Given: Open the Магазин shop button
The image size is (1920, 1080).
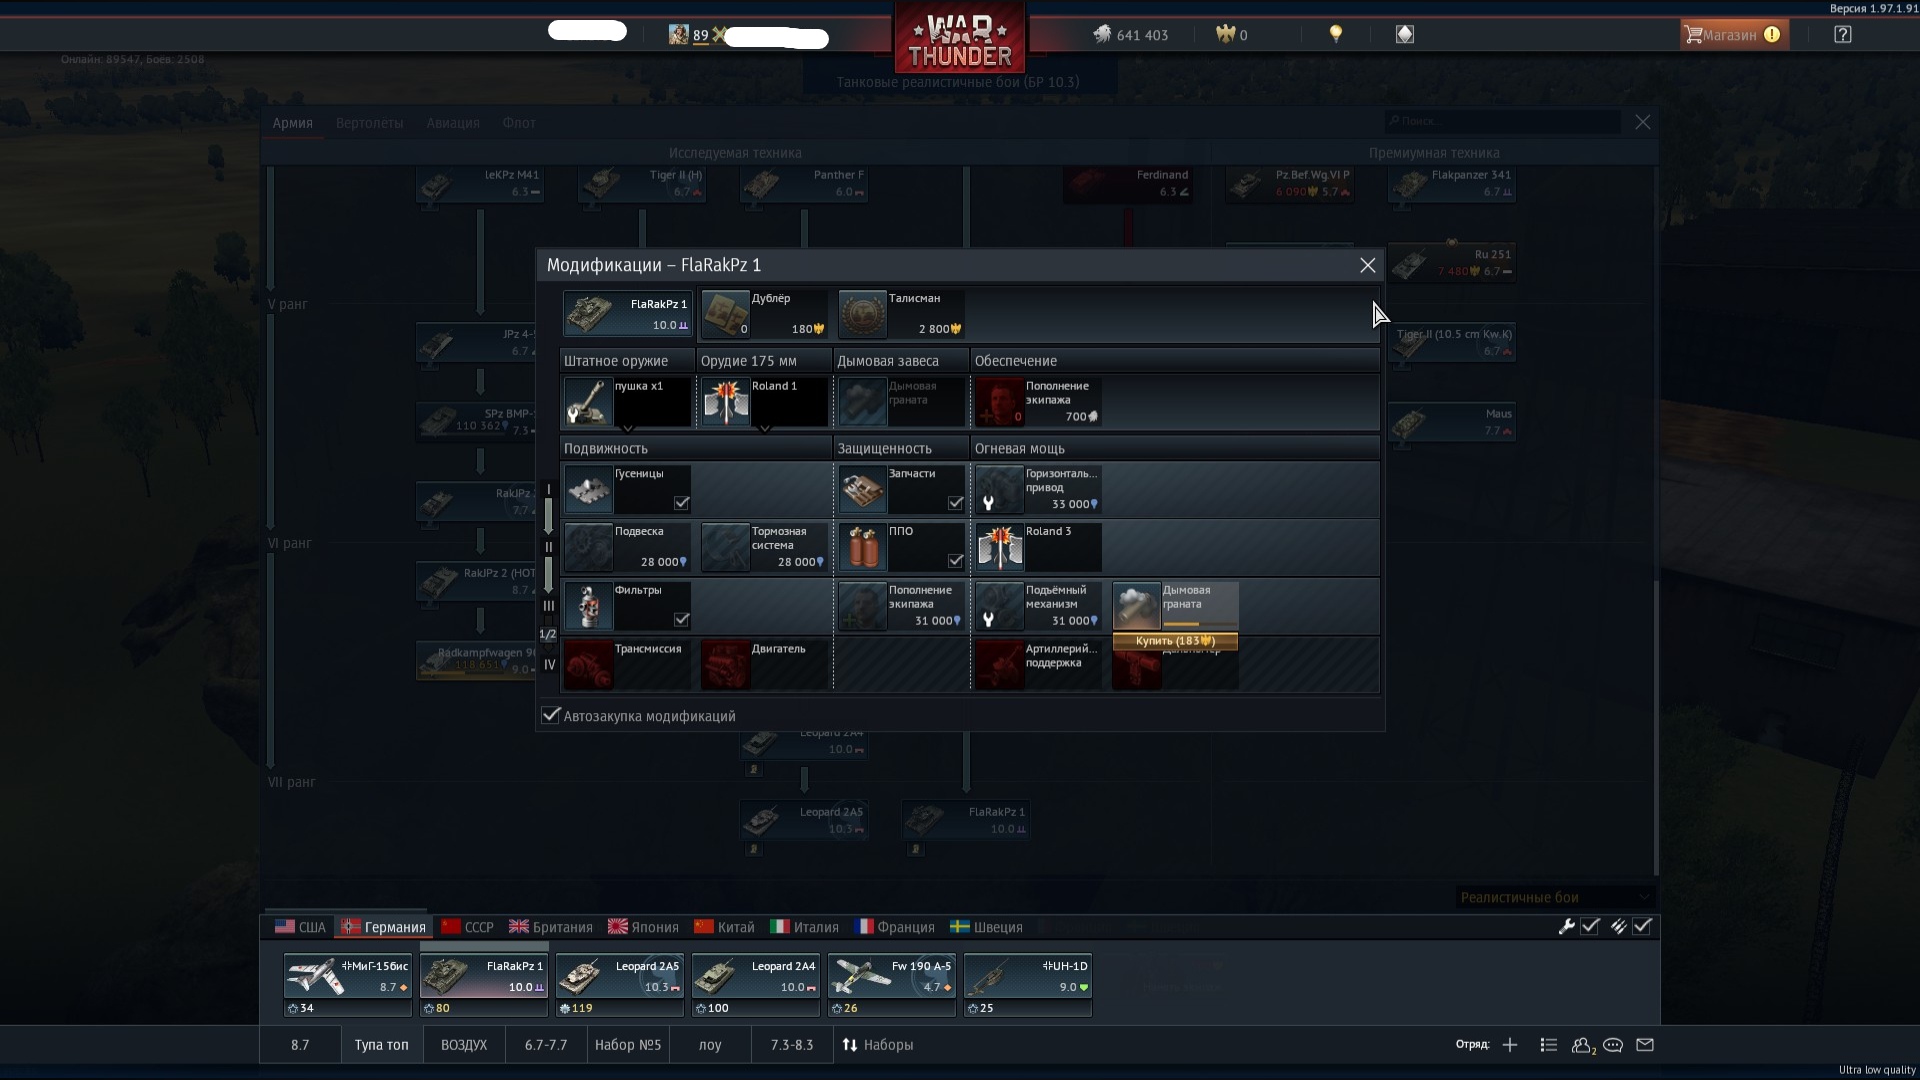Looking at the screenshot, I should 1734,34.
